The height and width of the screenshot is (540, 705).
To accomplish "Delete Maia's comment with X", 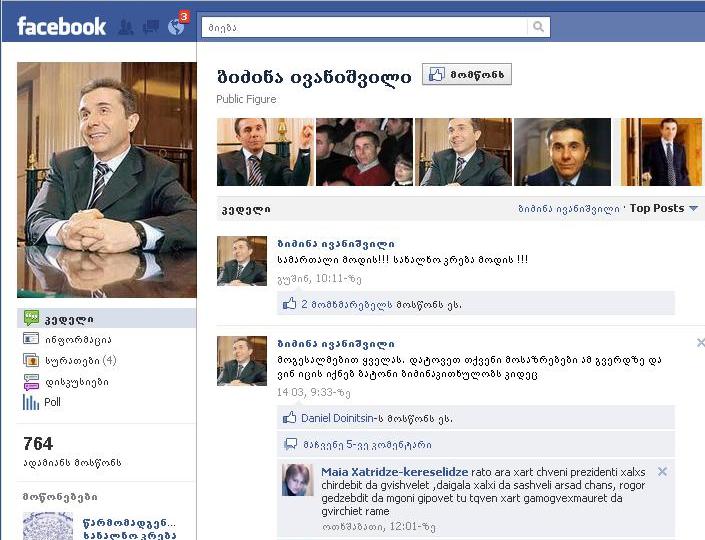I will 662,472.
